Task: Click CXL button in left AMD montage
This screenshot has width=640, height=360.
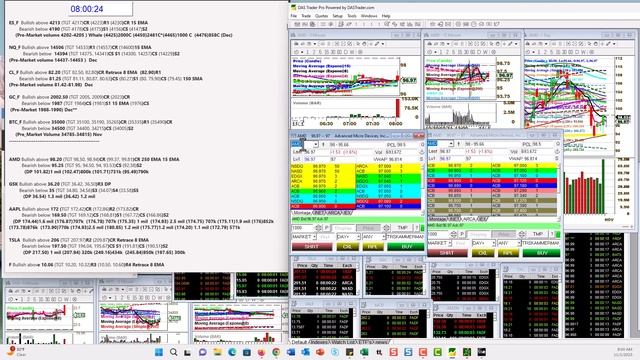Action: (x=347, y=247)
